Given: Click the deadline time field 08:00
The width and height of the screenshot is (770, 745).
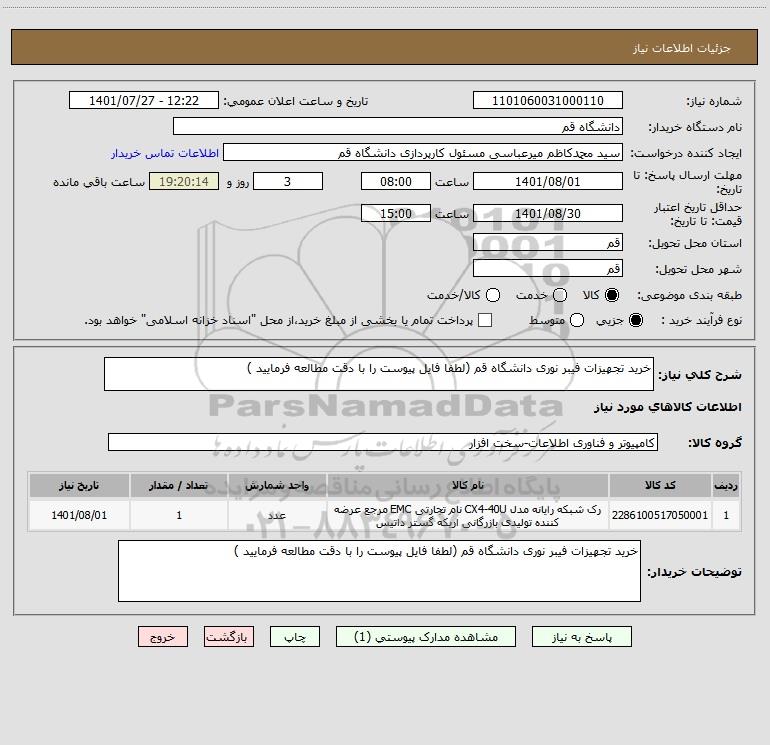Looking at the screenshot, I should pyautogui.click(x=396, y=181).
